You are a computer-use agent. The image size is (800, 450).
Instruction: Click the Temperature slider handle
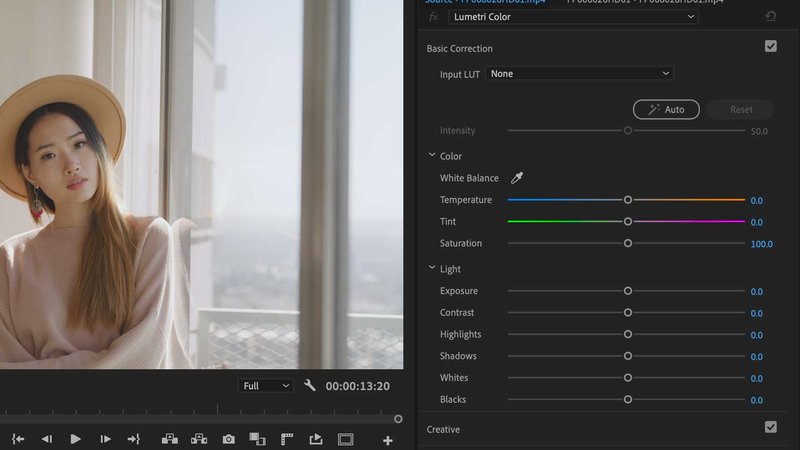628,200
